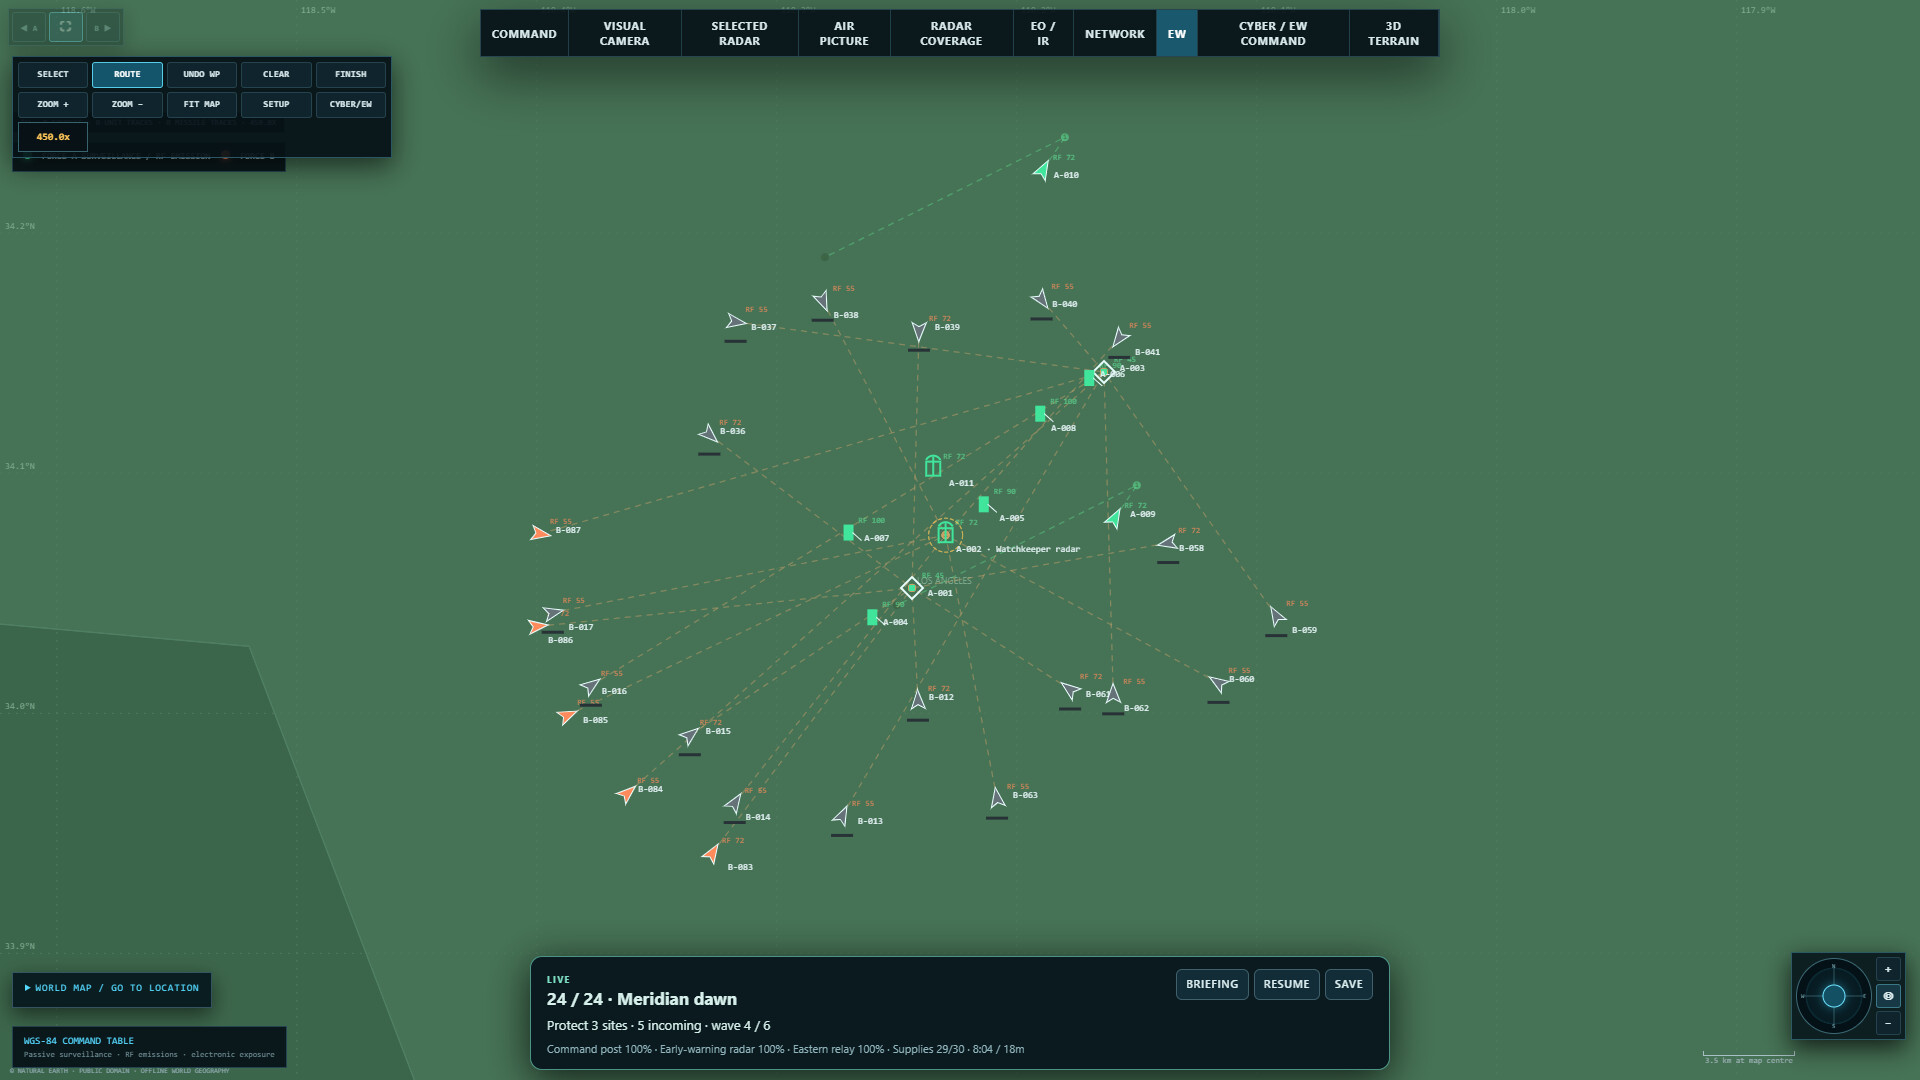This screenshot has height=1080, width=1920.
Task: Toggle the recenter target button beside the compass
Action: pos(1888,996)
